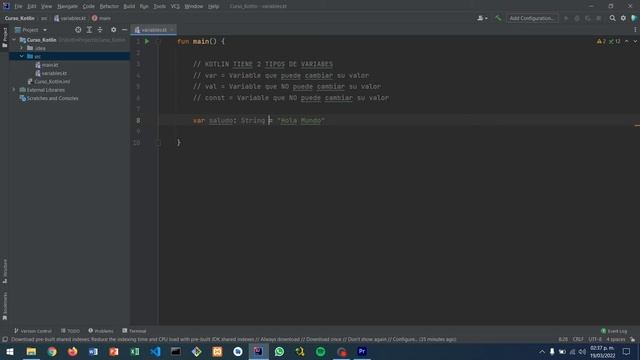Select main.kt in project tree
The height and width of the screenshot is (360, 640).
[x=47, y=65]
